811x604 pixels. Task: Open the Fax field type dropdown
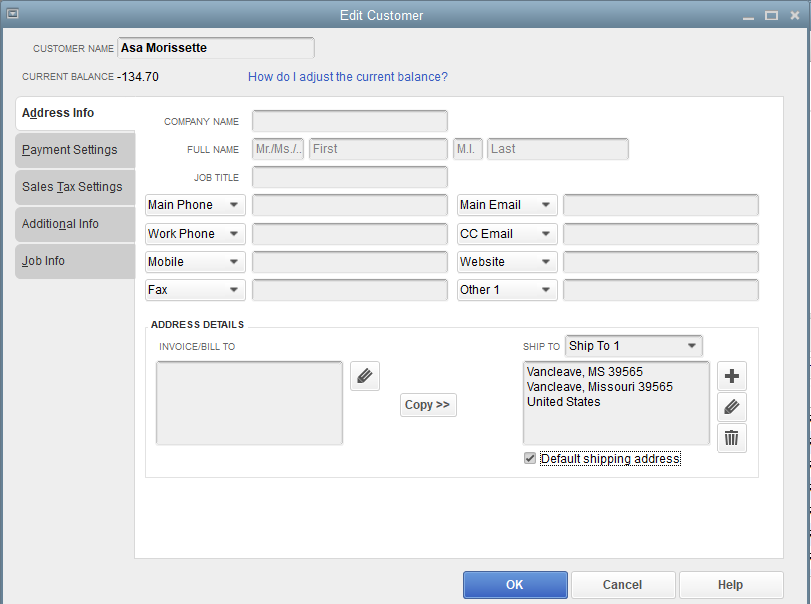click(x=194, y=290)
